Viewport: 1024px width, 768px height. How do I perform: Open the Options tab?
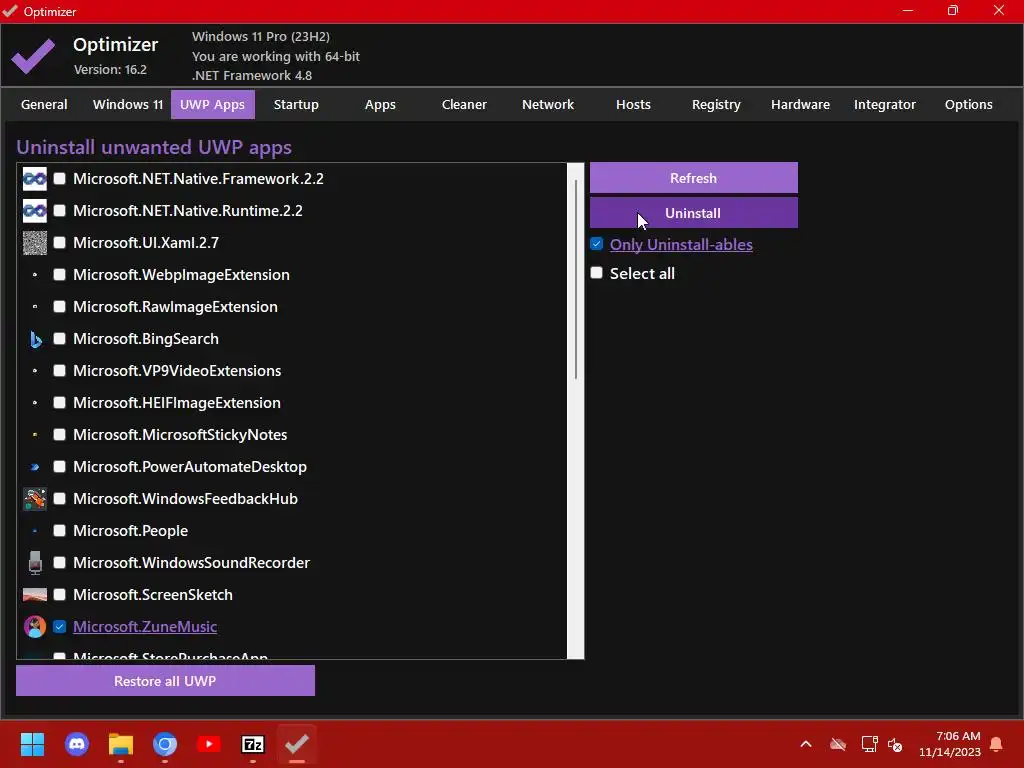pos(968,104)
